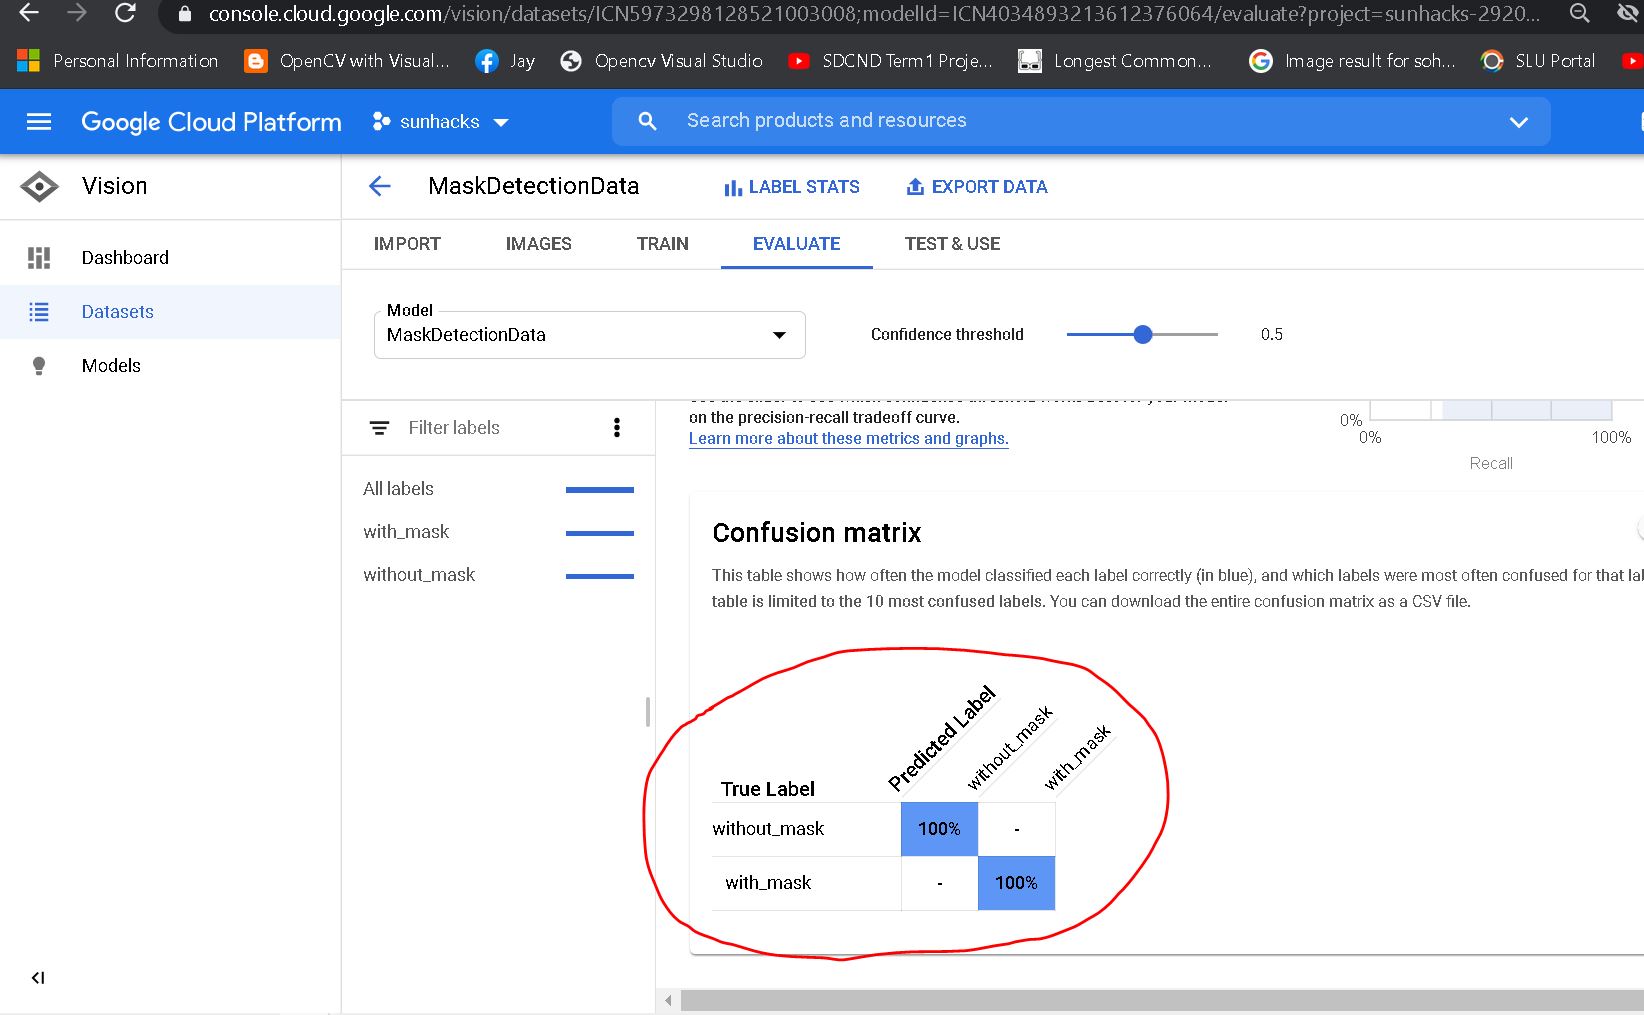Open the Model MaskDetectionData dropdown
The width and height of the screenshot is (1644, 1015).
[x=590, y=335]
